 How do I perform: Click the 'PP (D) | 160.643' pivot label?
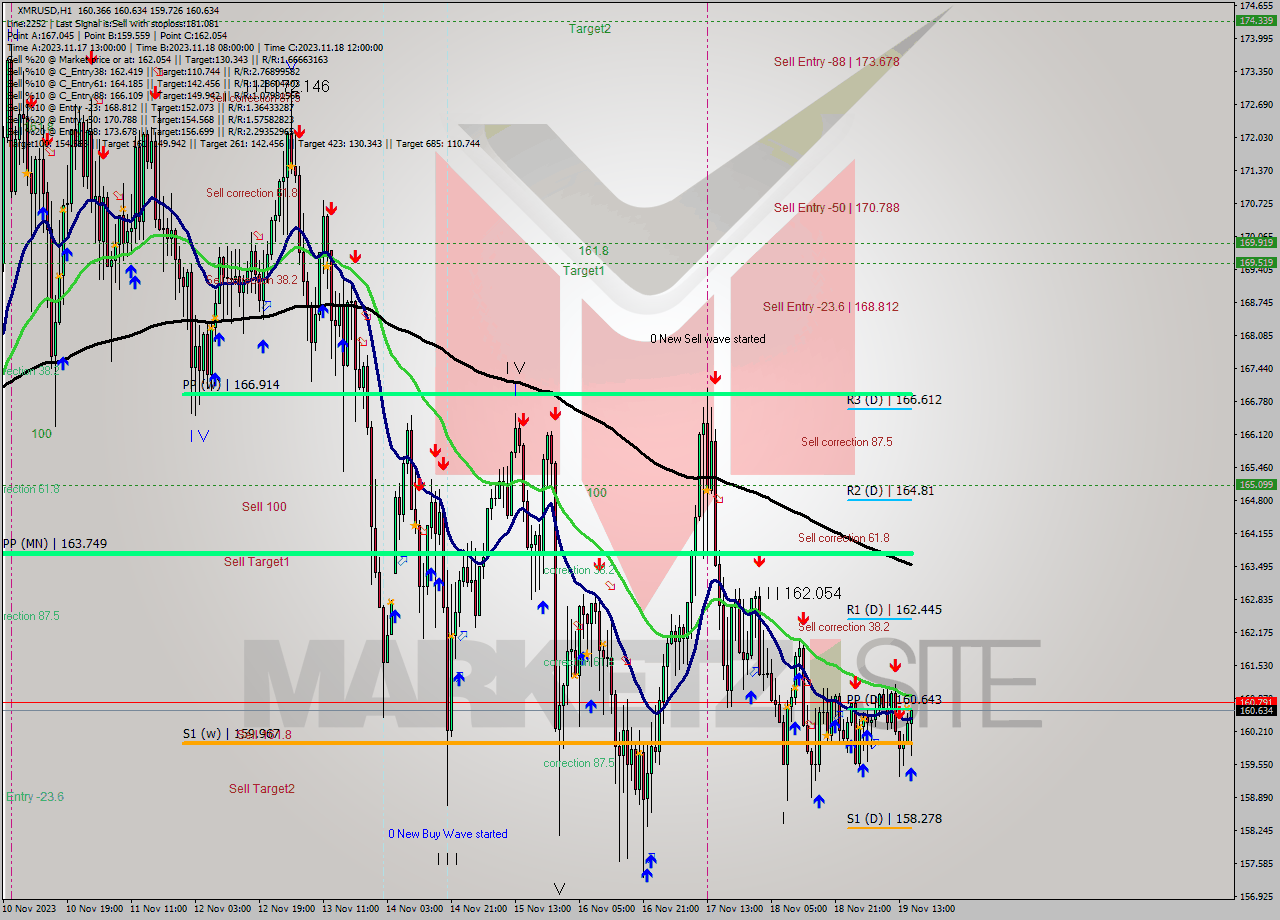(894, 700)
